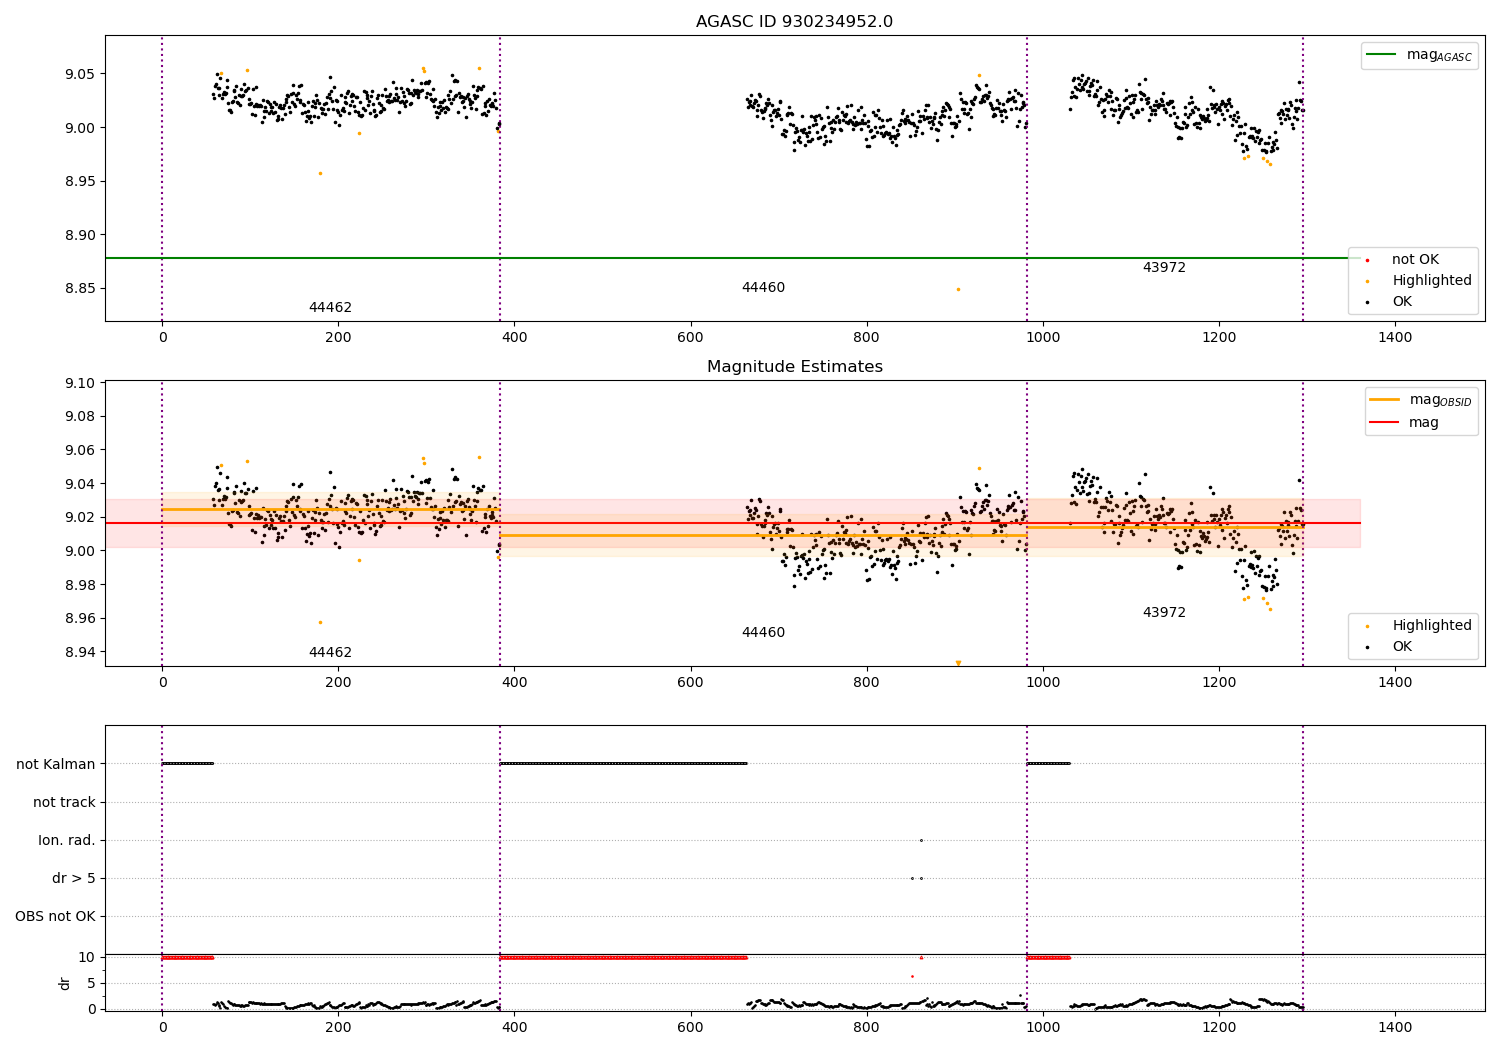Click the vertical "dr" axis label
This screenshot has width=1500, height=1050.
(64, 983)
